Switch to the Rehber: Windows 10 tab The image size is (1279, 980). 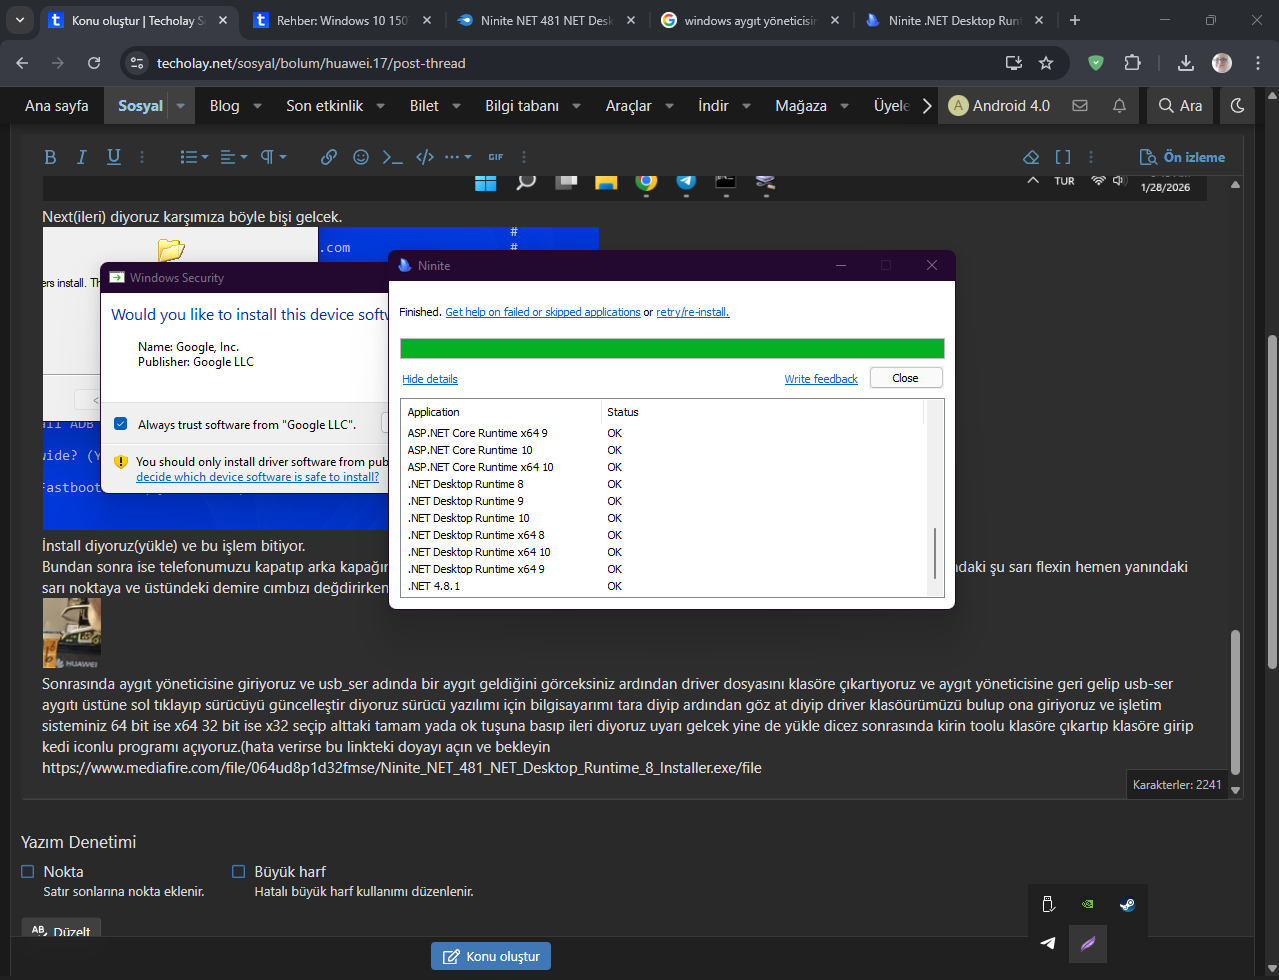342,20
